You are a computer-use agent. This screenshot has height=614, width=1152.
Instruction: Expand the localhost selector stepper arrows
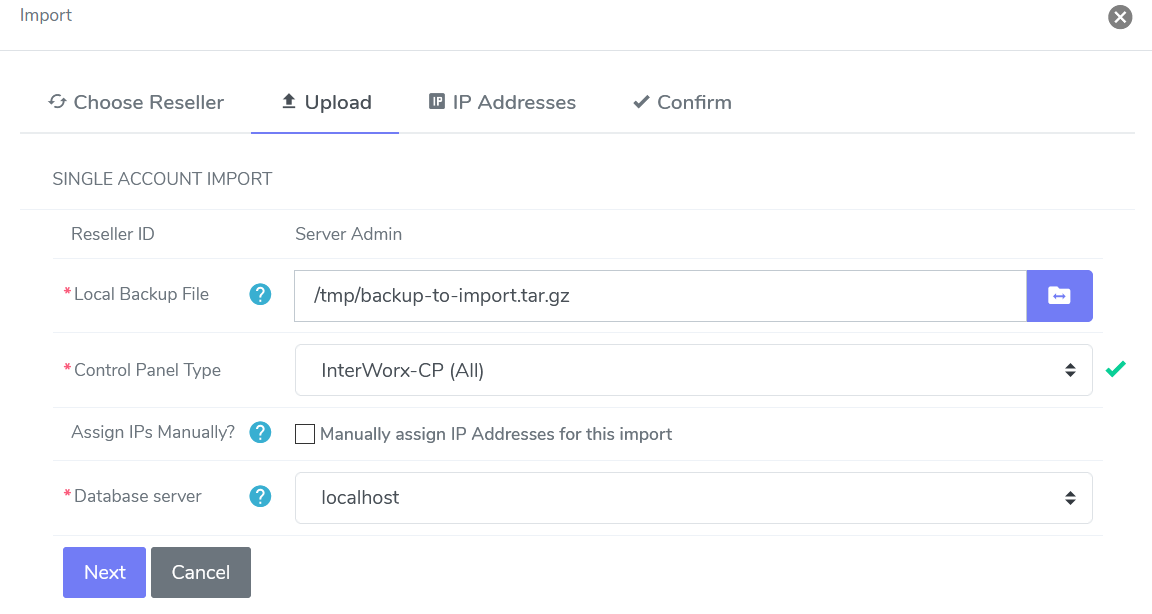tap(1069, 497)
